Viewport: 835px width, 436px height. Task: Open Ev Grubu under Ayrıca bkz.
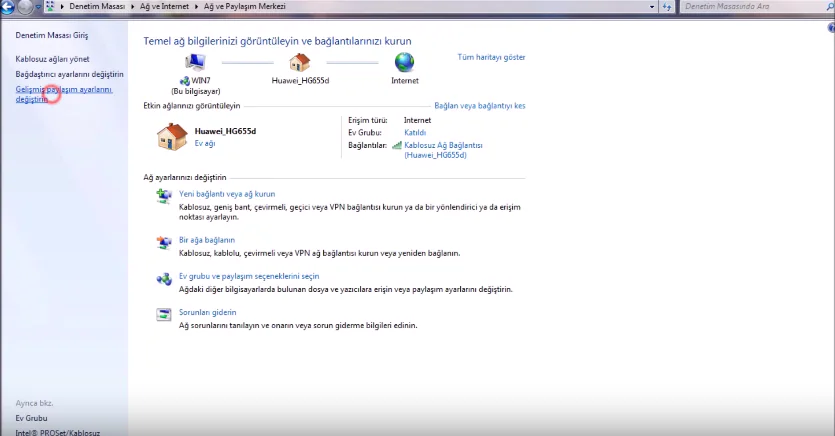31,418
